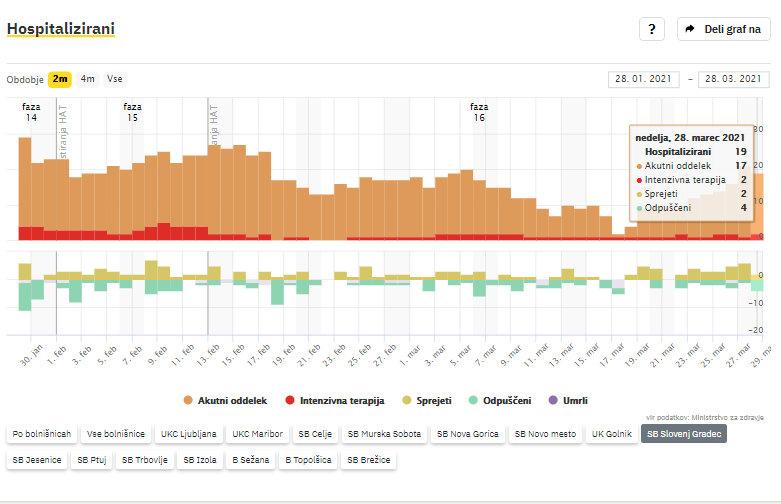Click the Hospitalizirani heading link
Viewport: 781px width, 504px height.
[x=61, y=28]
